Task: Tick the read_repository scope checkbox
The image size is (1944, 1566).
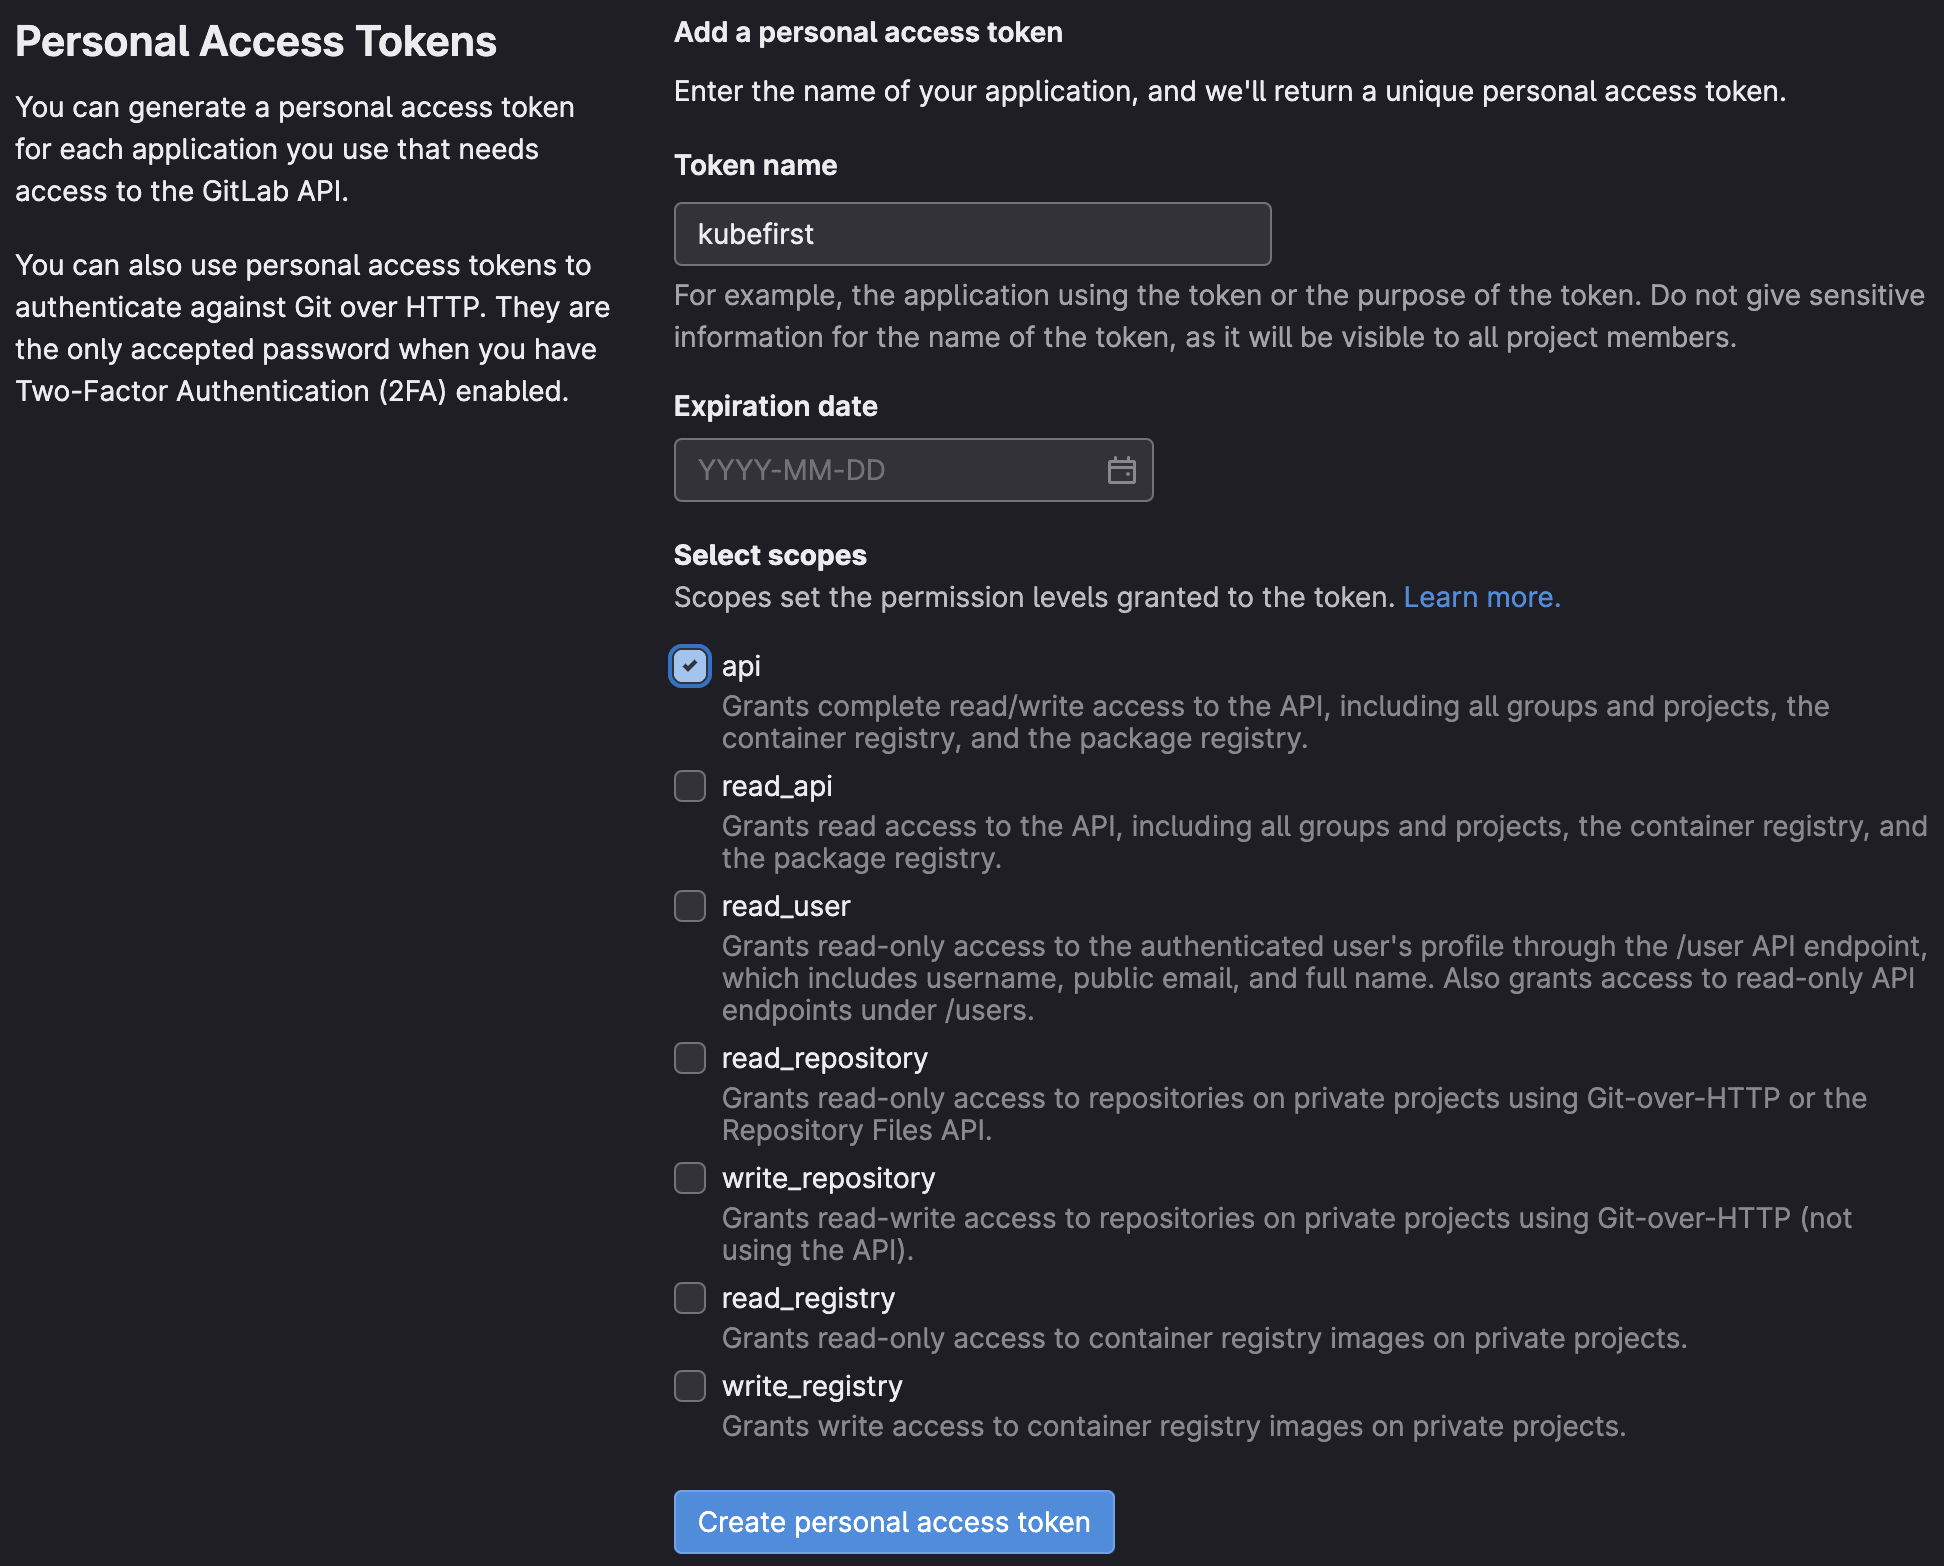Action: coord(690,1058)
